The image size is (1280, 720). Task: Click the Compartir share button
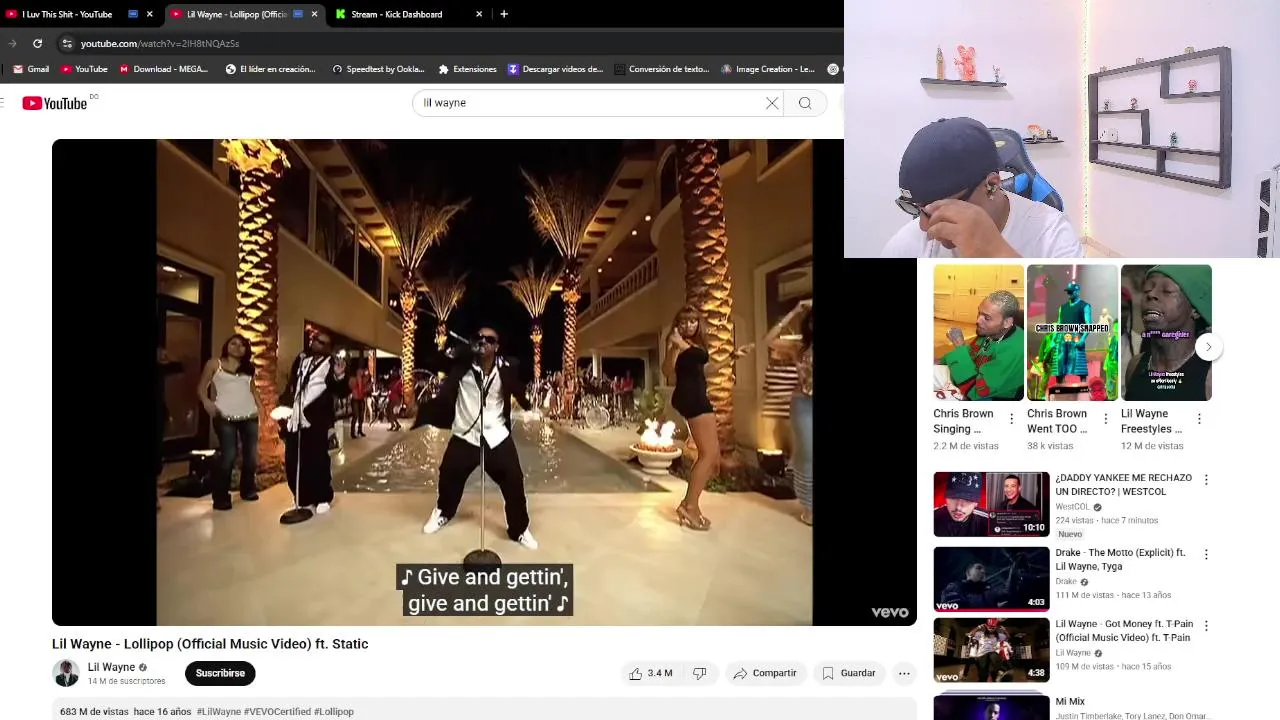click(x=765, y=673)
